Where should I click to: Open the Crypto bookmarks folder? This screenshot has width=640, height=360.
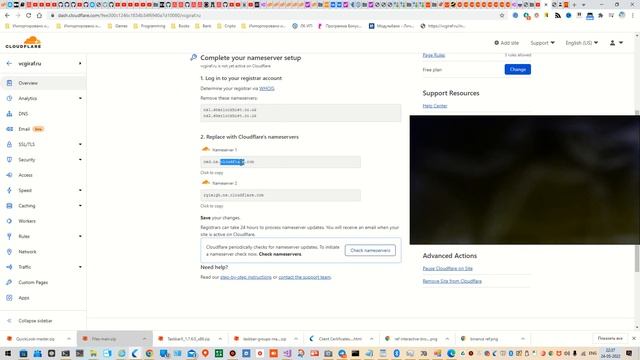tap(227, 26)
